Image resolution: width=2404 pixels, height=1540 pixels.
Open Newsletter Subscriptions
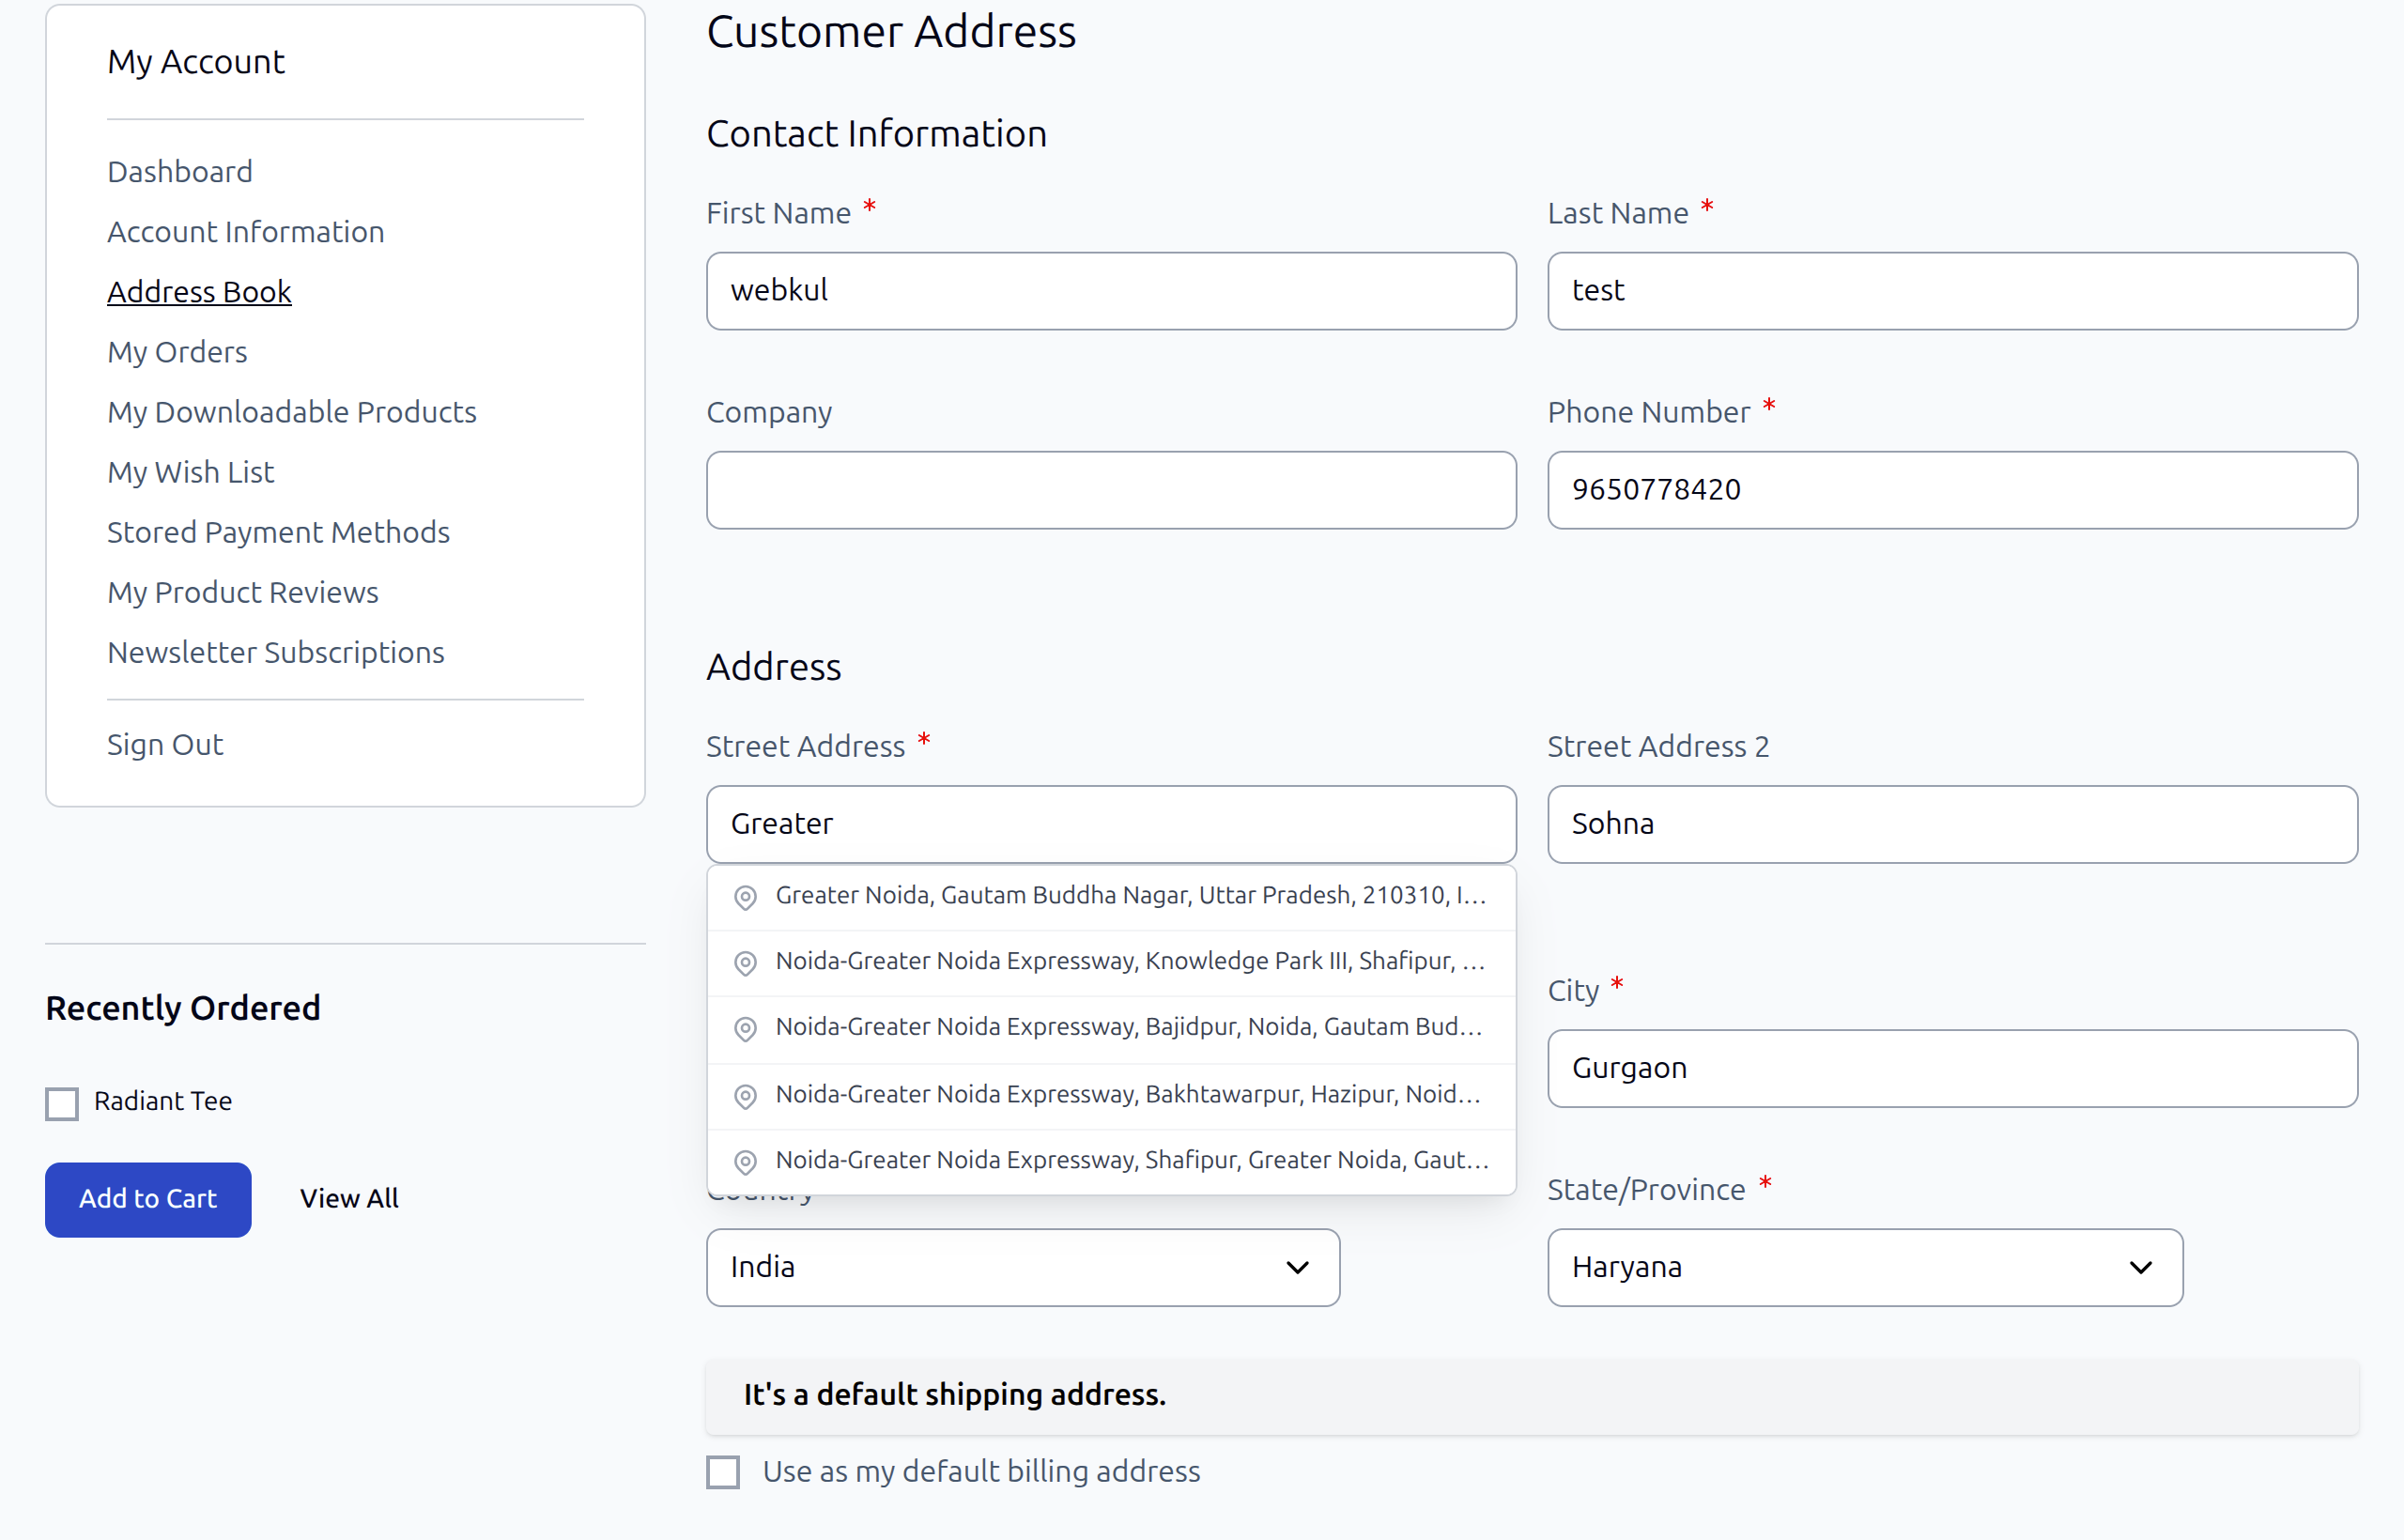pos(276,652)
